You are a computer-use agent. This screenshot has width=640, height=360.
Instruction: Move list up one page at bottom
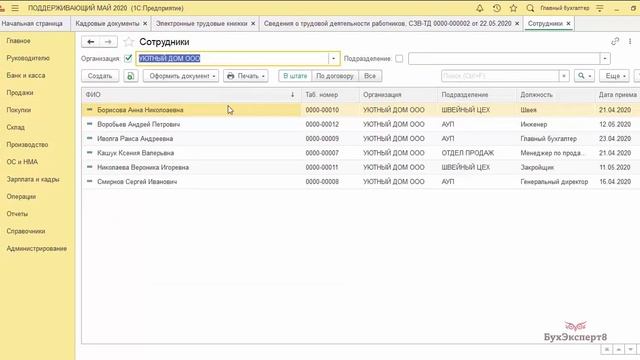[619, 349]
